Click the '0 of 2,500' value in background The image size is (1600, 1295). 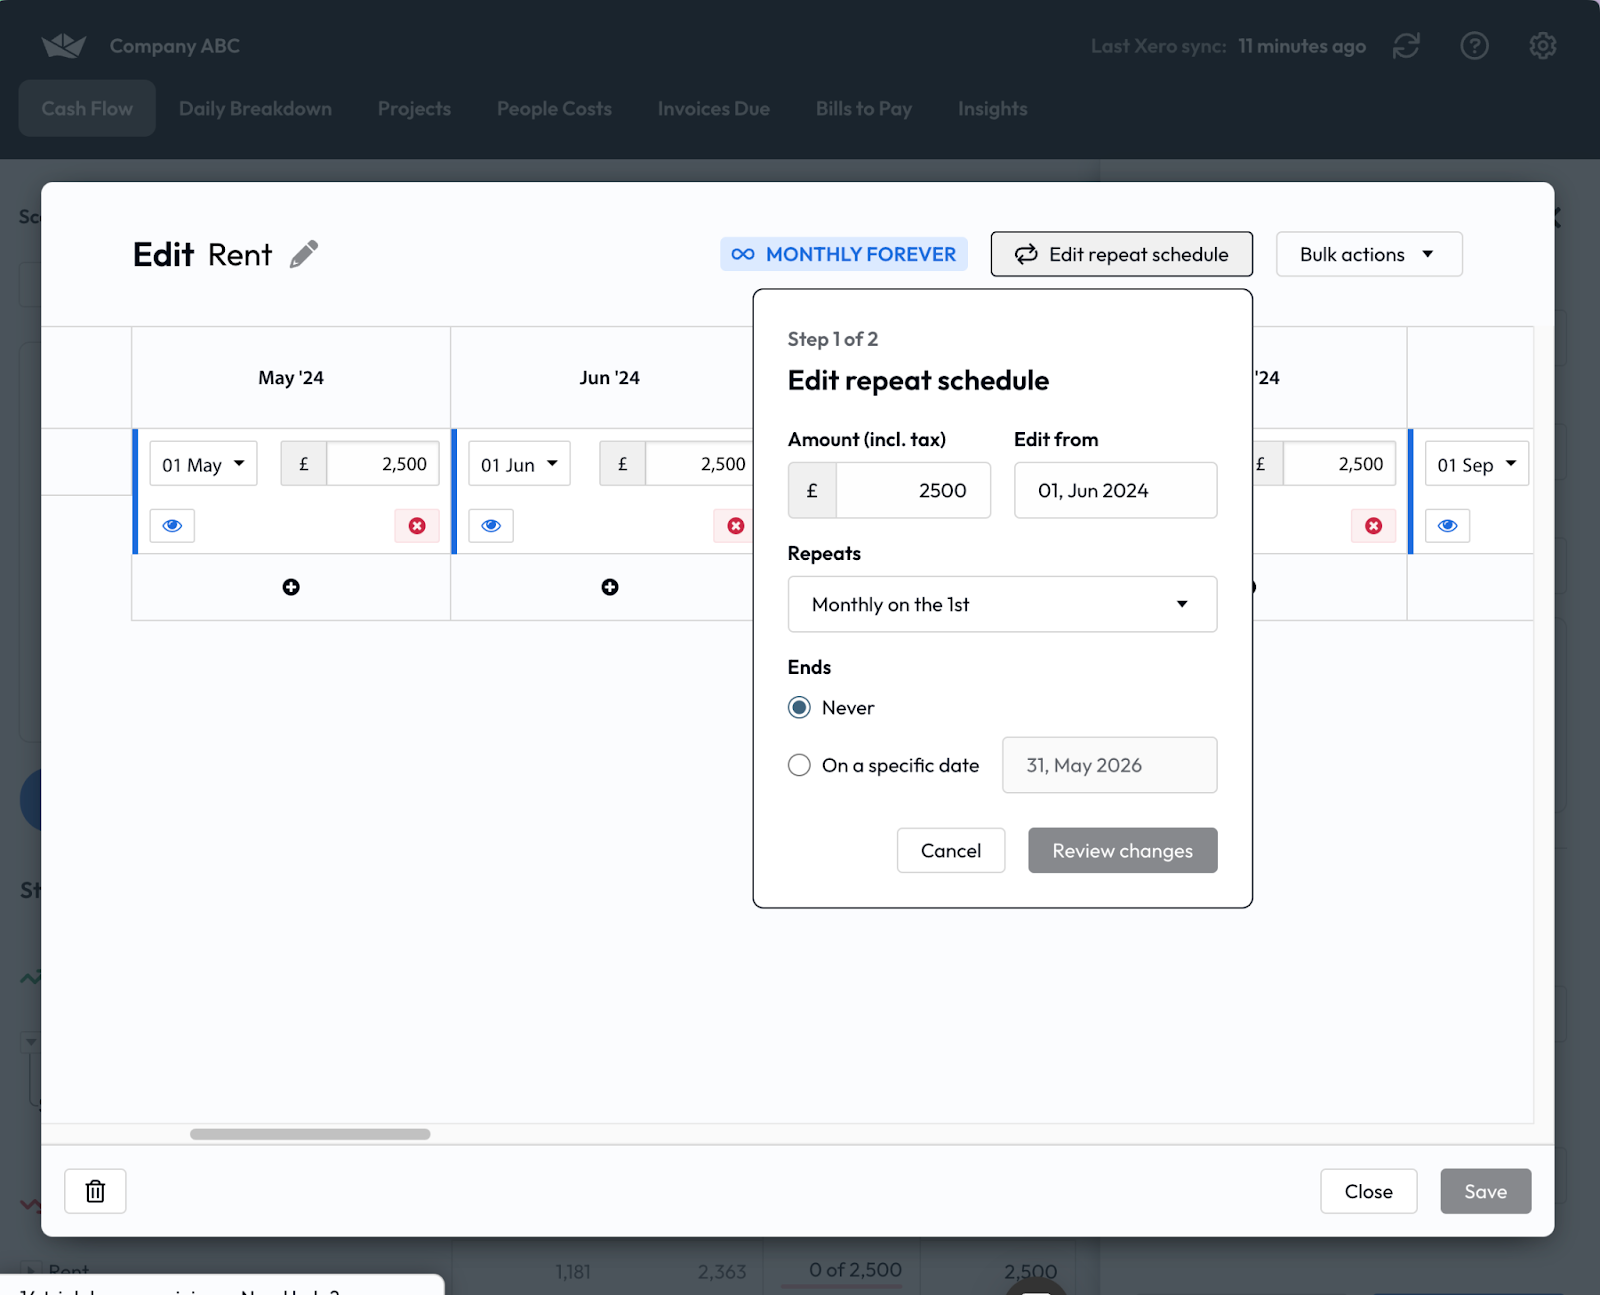(855, 1270)
